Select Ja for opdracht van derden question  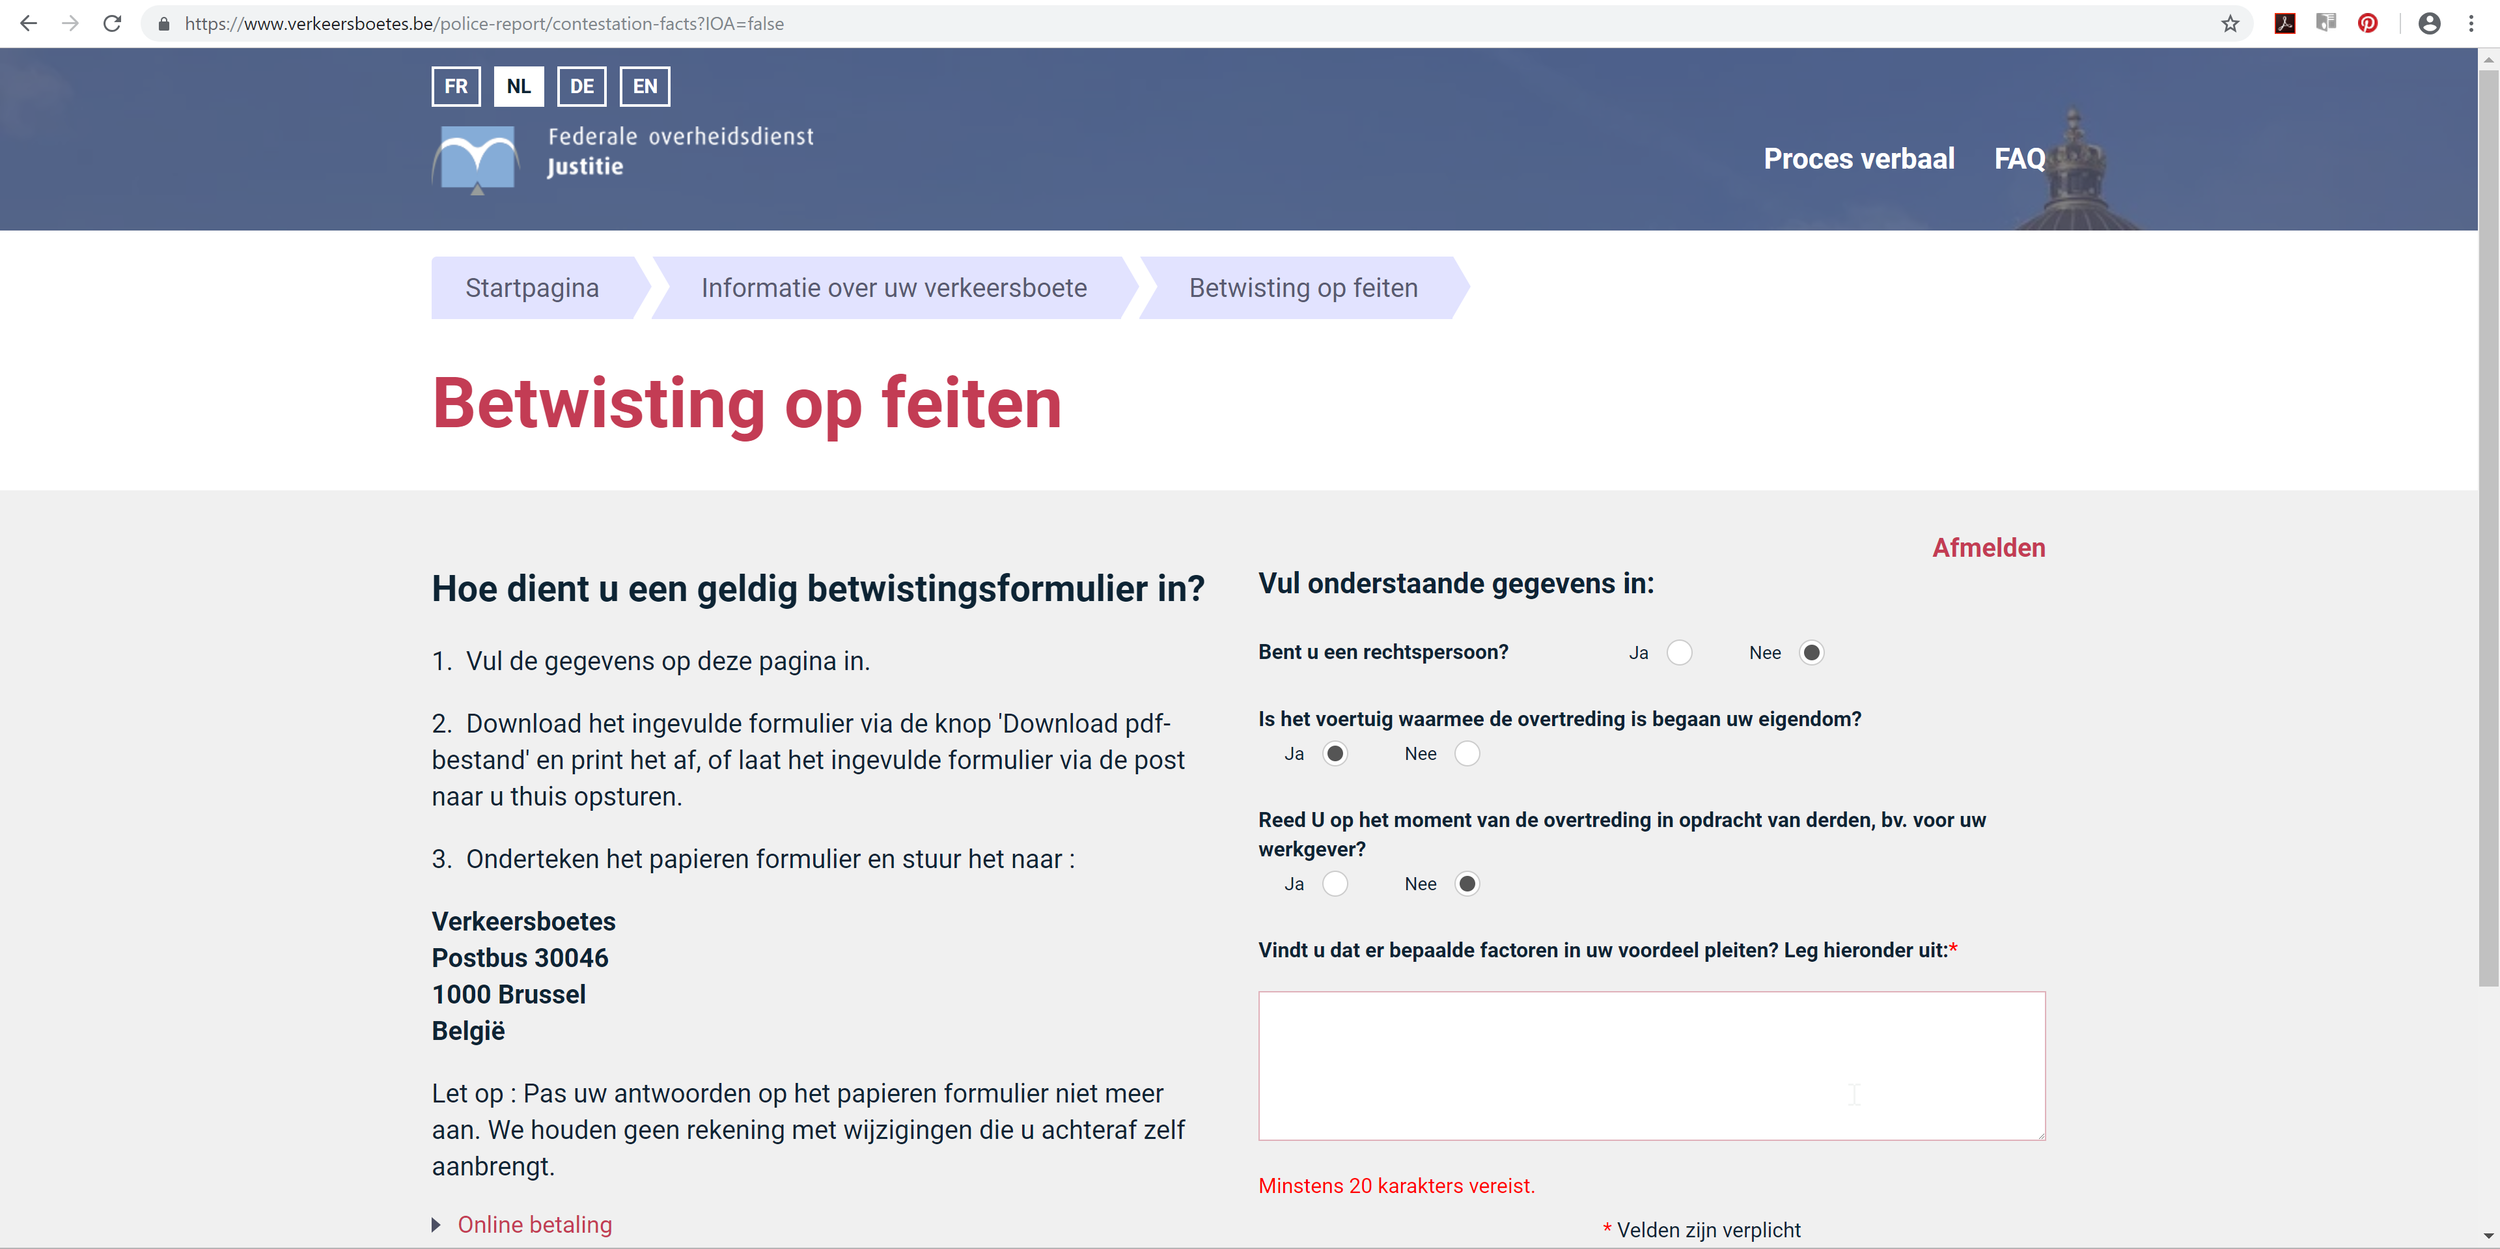click(x=1335, y=884)
